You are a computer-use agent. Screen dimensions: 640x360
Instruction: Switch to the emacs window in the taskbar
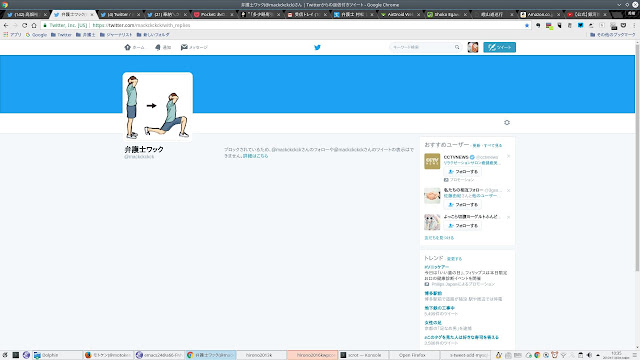[x=159, y=355]
